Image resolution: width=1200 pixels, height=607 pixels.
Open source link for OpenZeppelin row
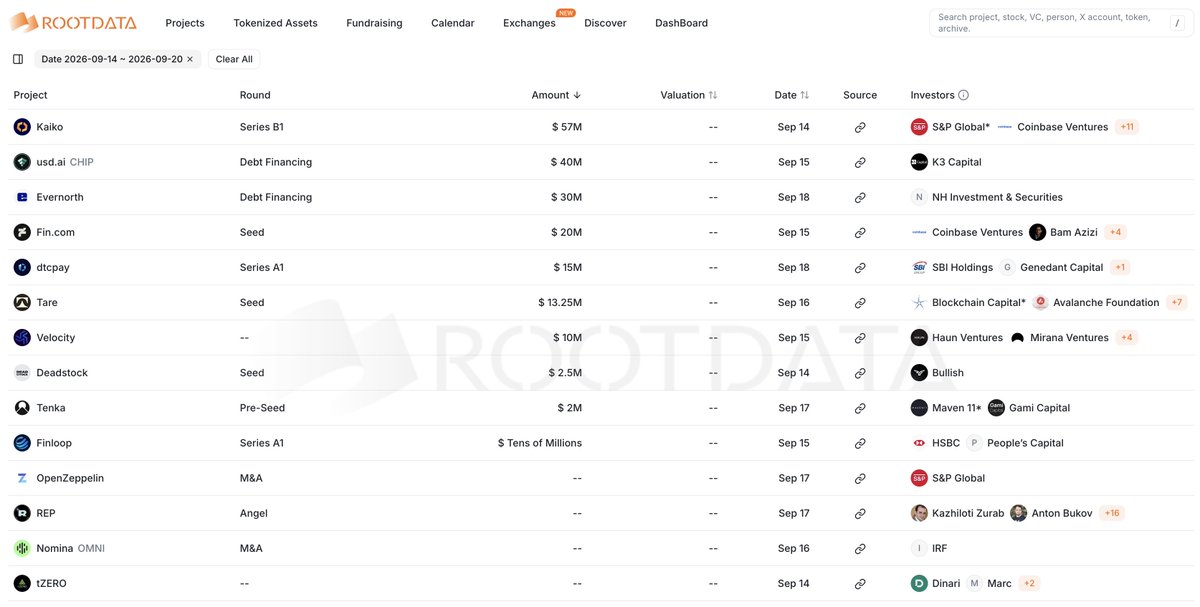coord(860,478)
